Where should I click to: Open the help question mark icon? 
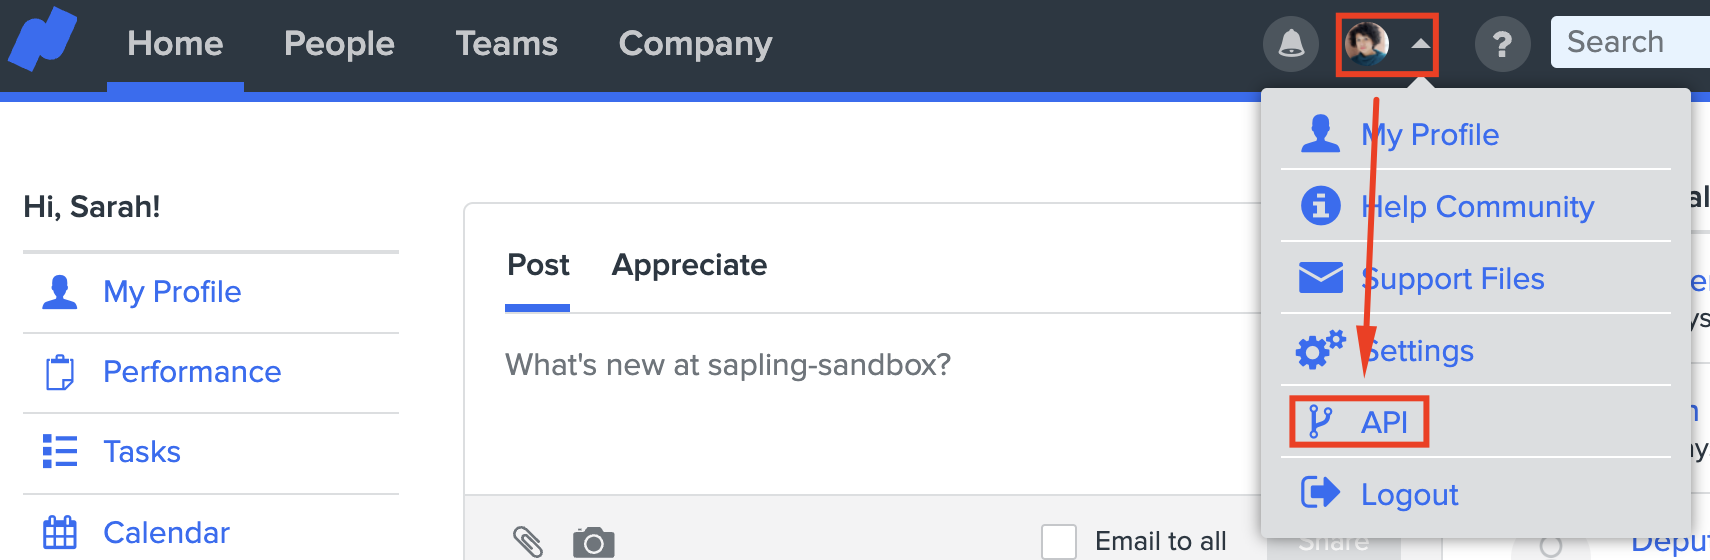point(1502,44)
